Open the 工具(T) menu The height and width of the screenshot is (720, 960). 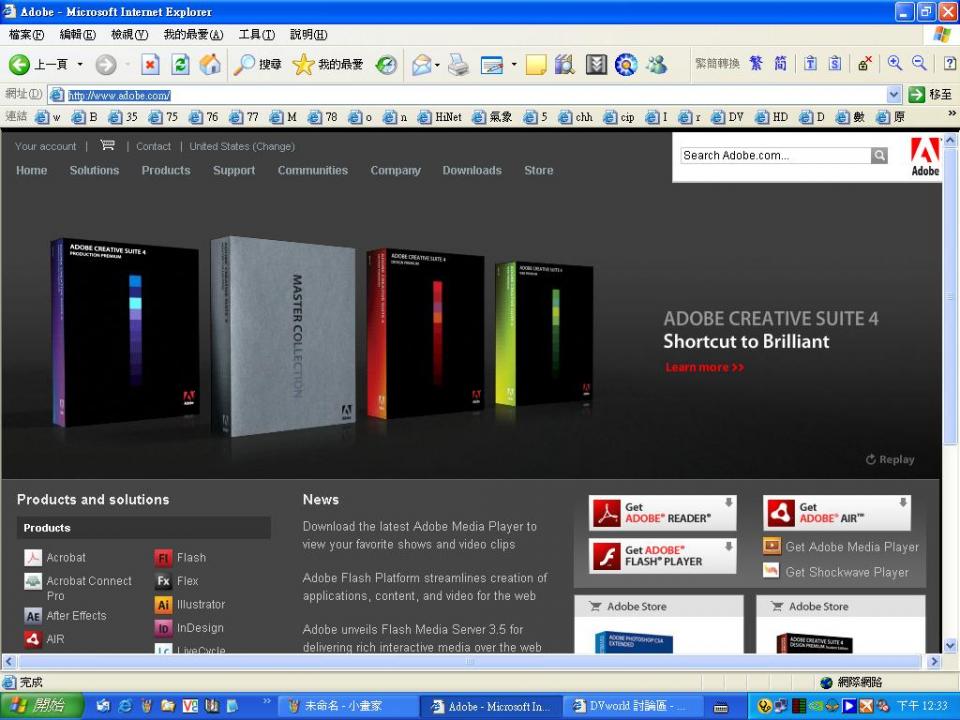point(256,35)
